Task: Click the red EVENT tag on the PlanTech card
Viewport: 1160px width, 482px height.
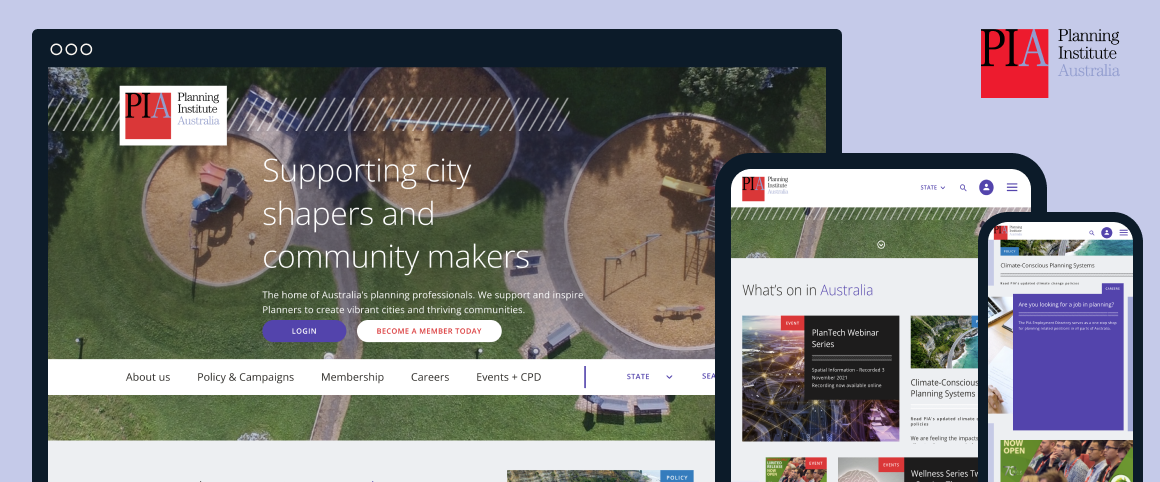Action: (x=792, y=323)
